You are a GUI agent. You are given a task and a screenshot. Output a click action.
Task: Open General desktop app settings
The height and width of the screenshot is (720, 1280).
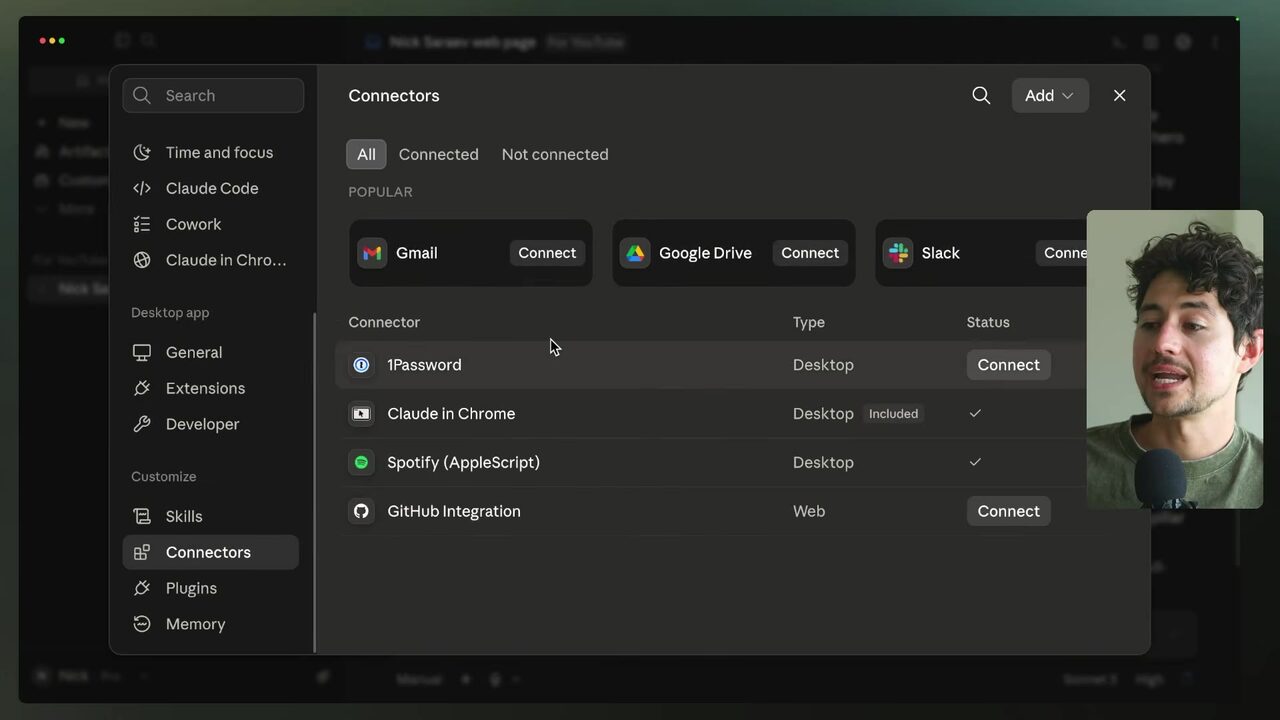coord(210,352)
